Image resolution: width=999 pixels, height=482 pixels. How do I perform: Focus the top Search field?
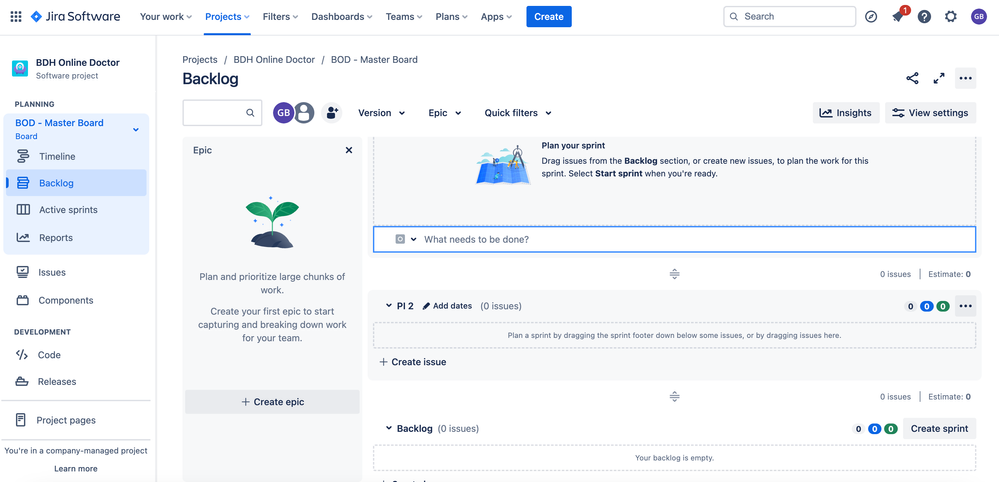click(x=789, y=17)
